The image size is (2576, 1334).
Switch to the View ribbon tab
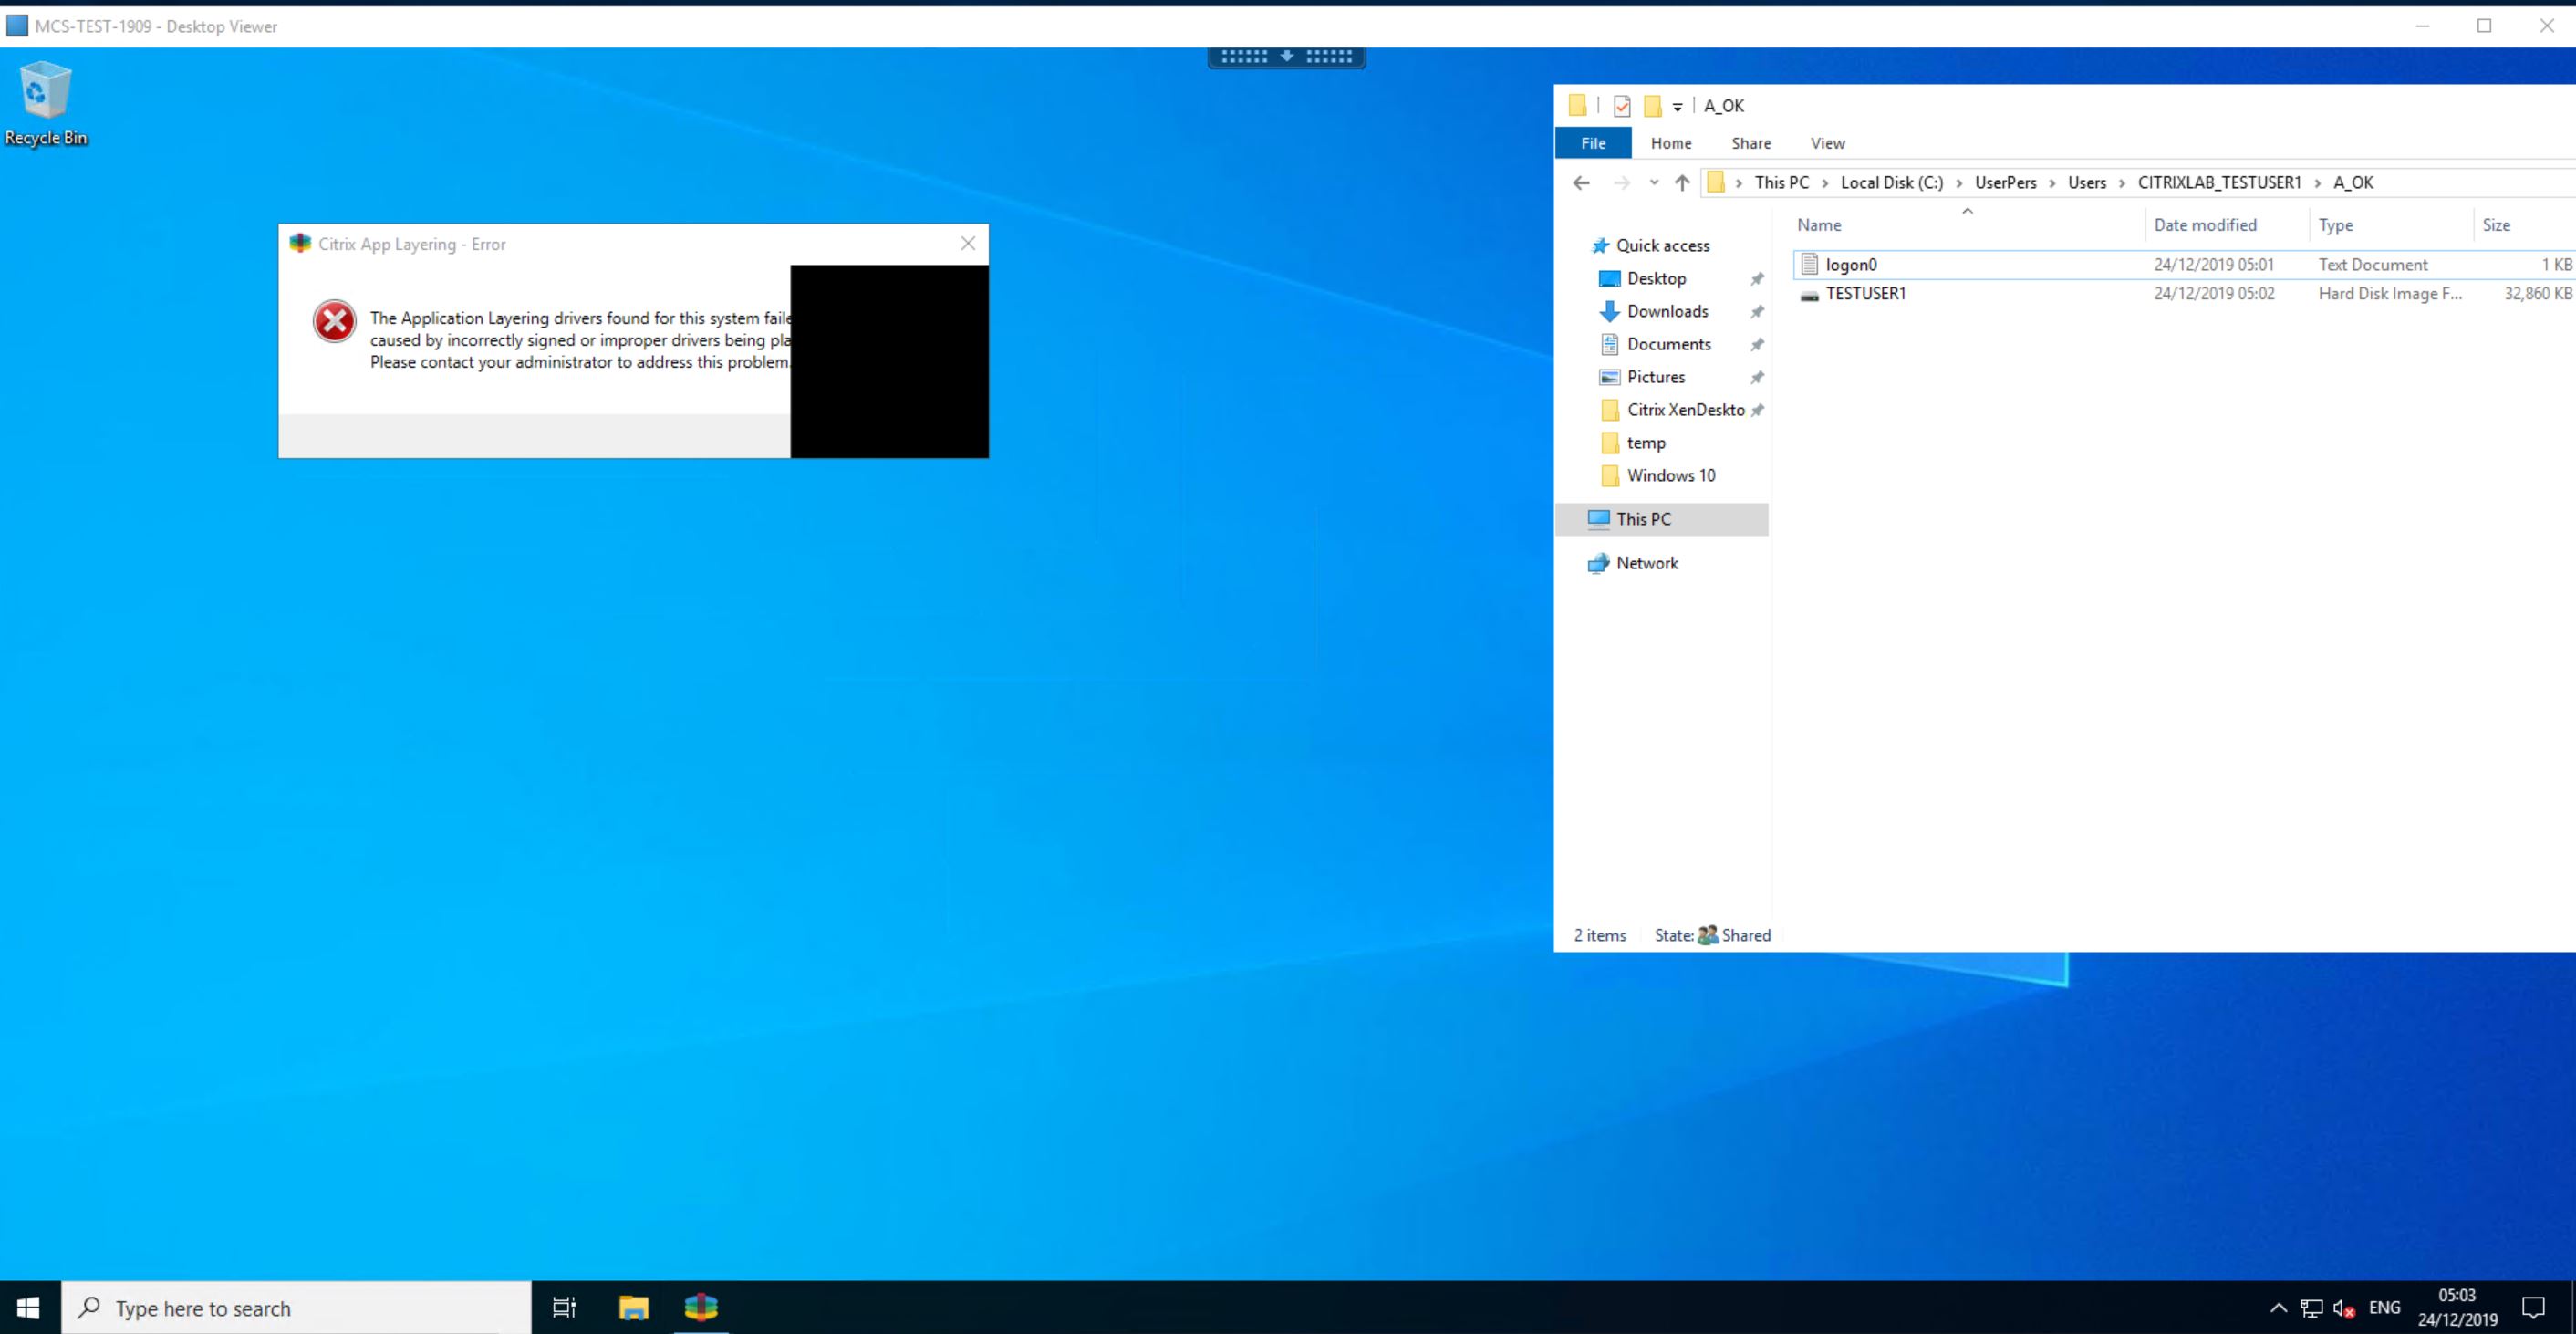(x=1827, y=143)
